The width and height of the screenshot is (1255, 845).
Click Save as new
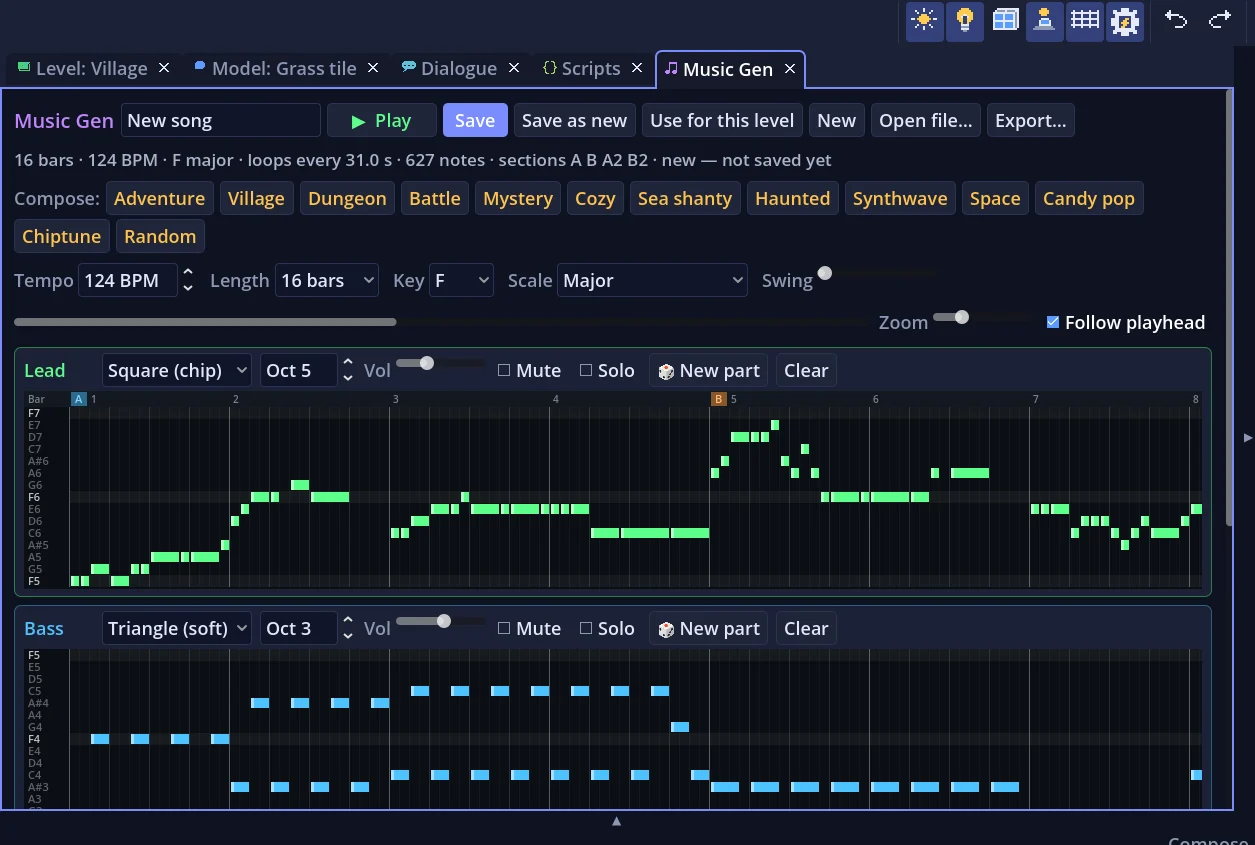tap(575, 120)
